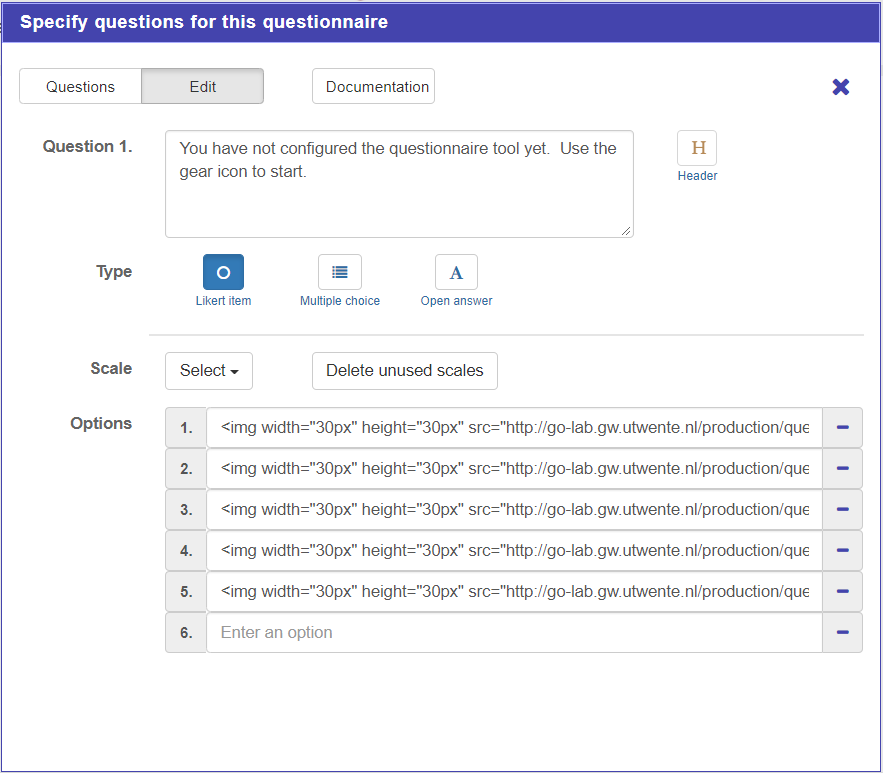The image size is (883, 774).
Task: Switch to the Edit tab
Action: click(203, 87)
